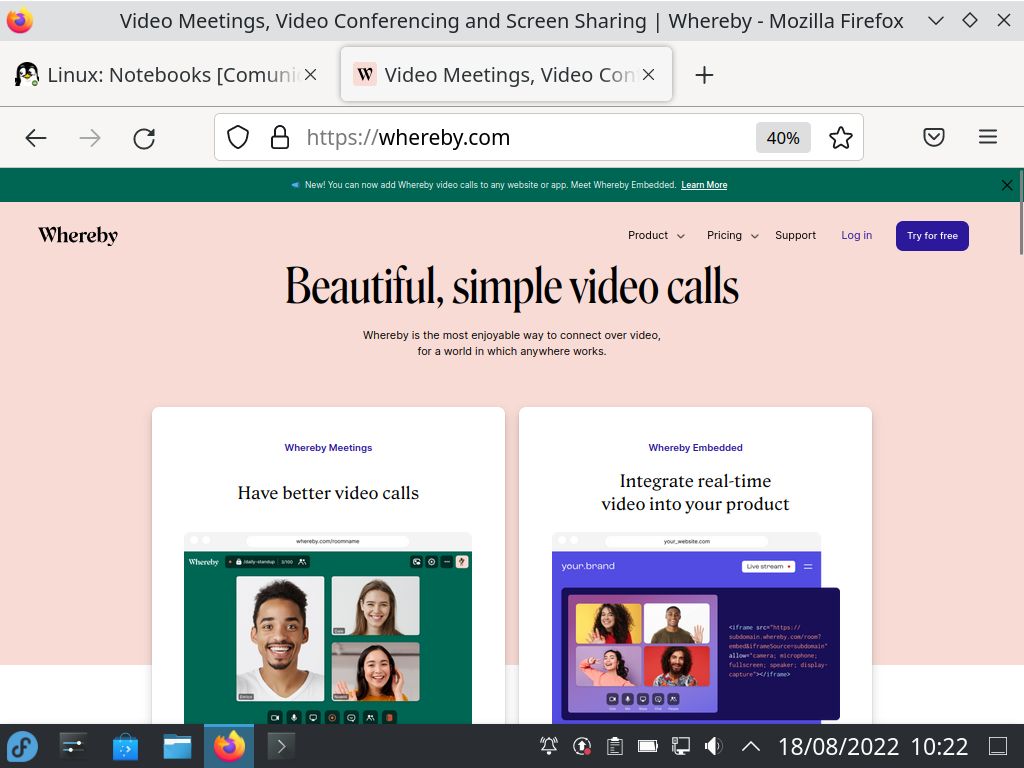Image resolution: width=1024 pixels, height=768 pixels.
Task: Click the Firefox taskbar icon
Action: click(229, 746)
